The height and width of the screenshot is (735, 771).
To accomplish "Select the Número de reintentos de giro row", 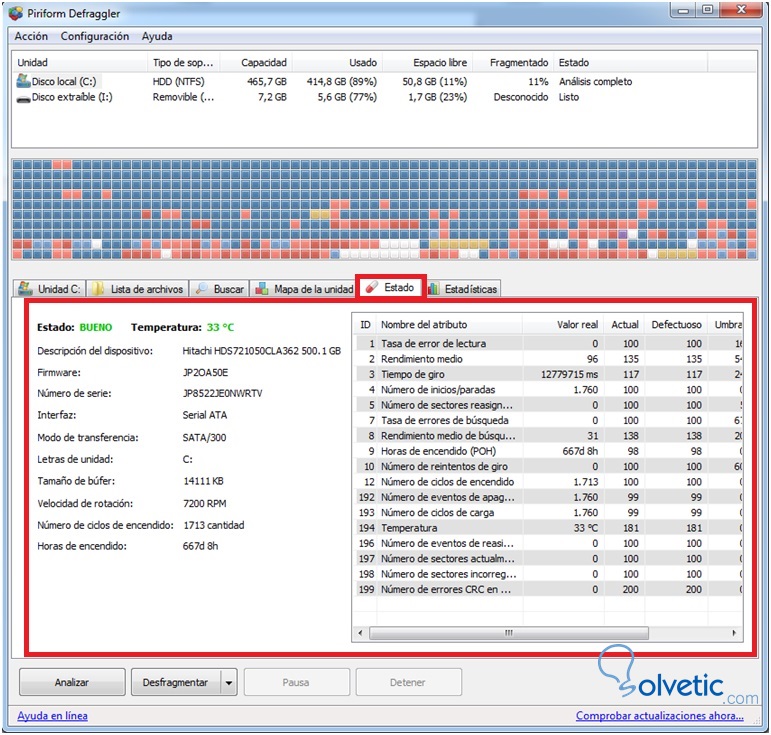I will tap(548, 466).
